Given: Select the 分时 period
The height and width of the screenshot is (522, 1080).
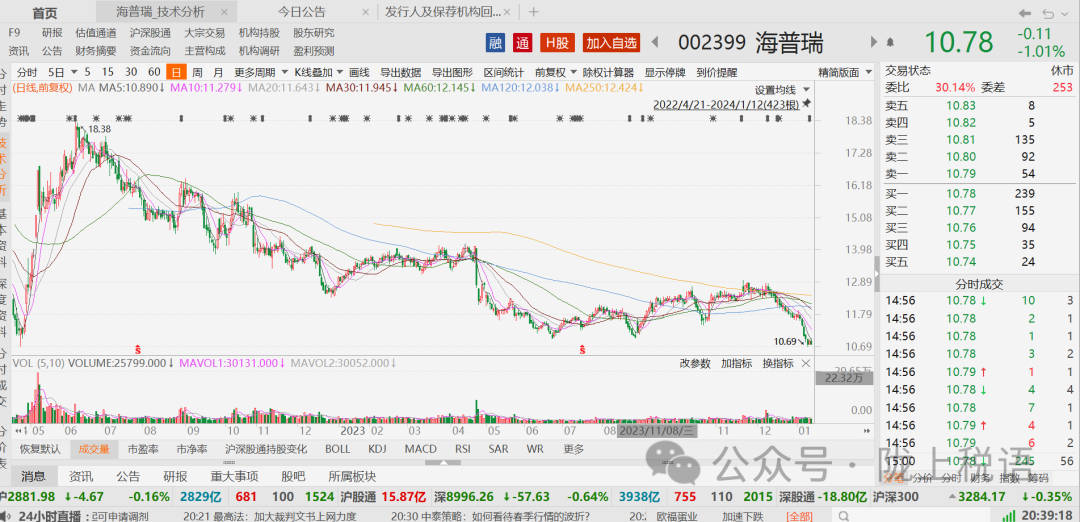Looking at the screenshot, I should click(28, 72).
